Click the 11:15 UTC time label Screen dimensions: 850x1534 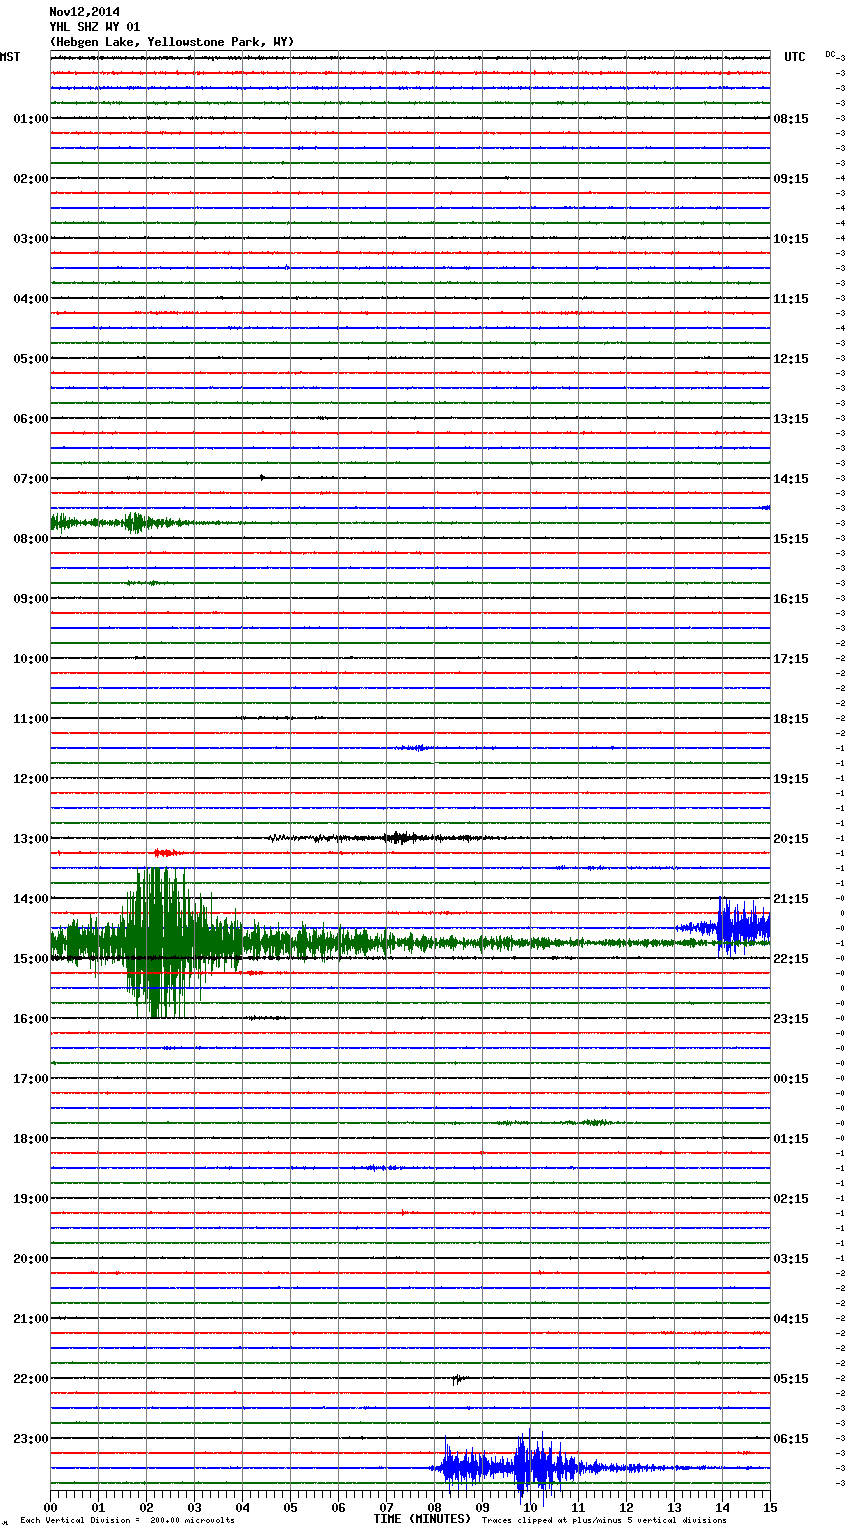(x=791, y=299)
